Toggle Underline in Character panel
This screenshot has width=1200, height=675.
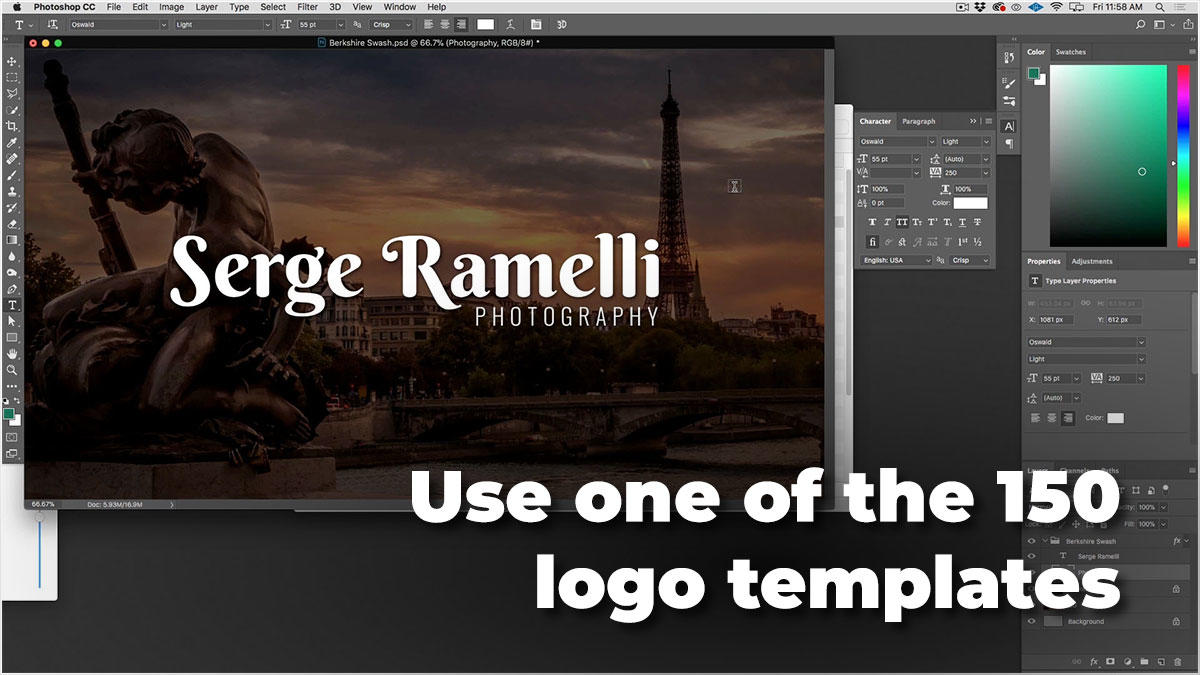(x=962, y=222)
